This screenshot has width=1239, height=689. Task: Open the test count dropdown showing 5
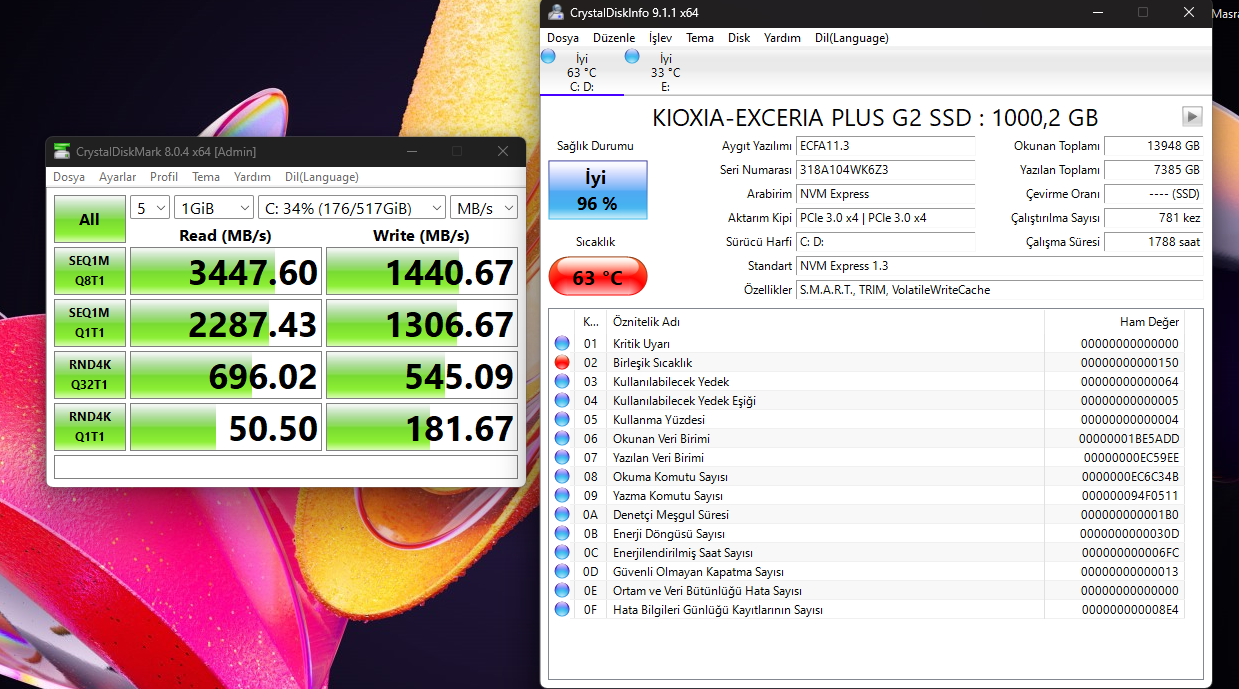click(149, 207)
